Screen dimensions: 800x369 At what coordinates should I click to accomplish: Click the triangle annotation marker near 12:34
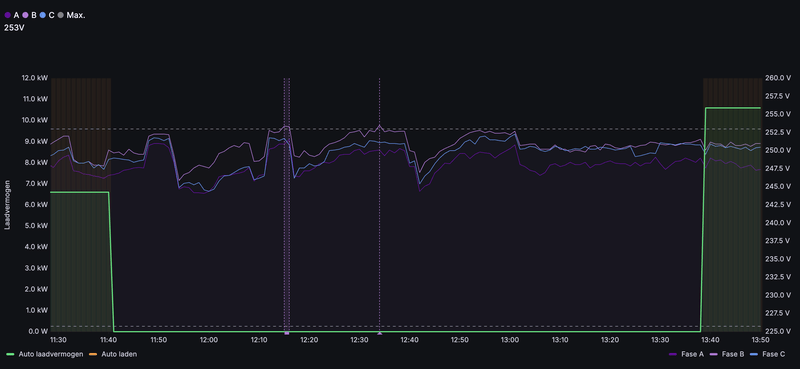tap(379, 333)
